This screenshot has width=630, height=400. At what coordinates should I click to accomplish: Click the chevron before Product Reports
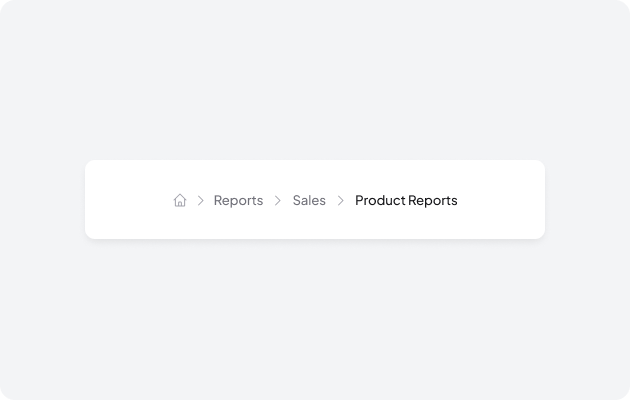tap(341, 200)
